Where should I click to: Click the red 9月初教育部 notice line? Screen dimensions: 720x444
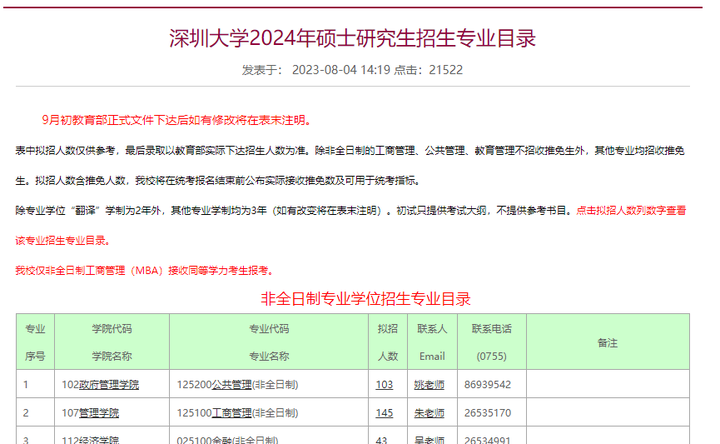(x=178, y=120)
